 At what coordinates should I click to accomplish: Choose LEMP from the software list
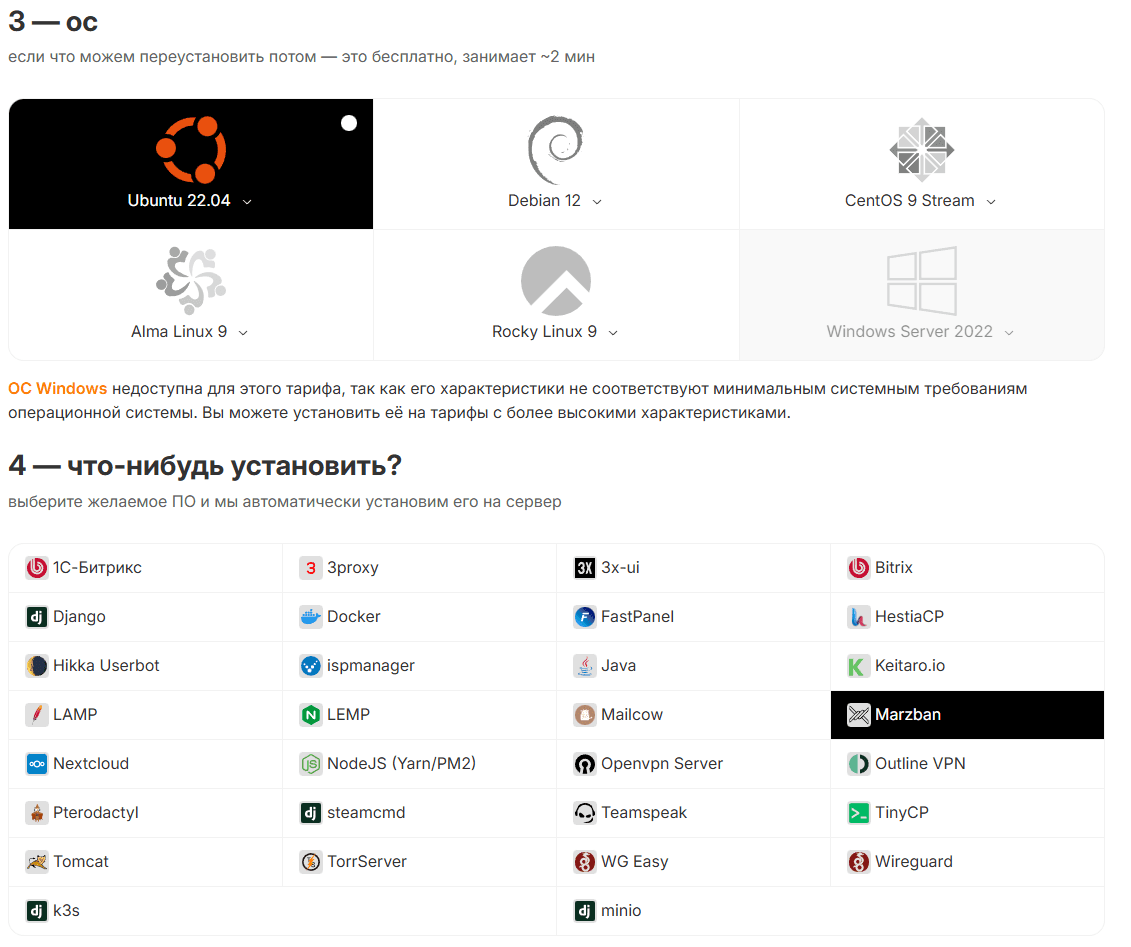[348, 715]
